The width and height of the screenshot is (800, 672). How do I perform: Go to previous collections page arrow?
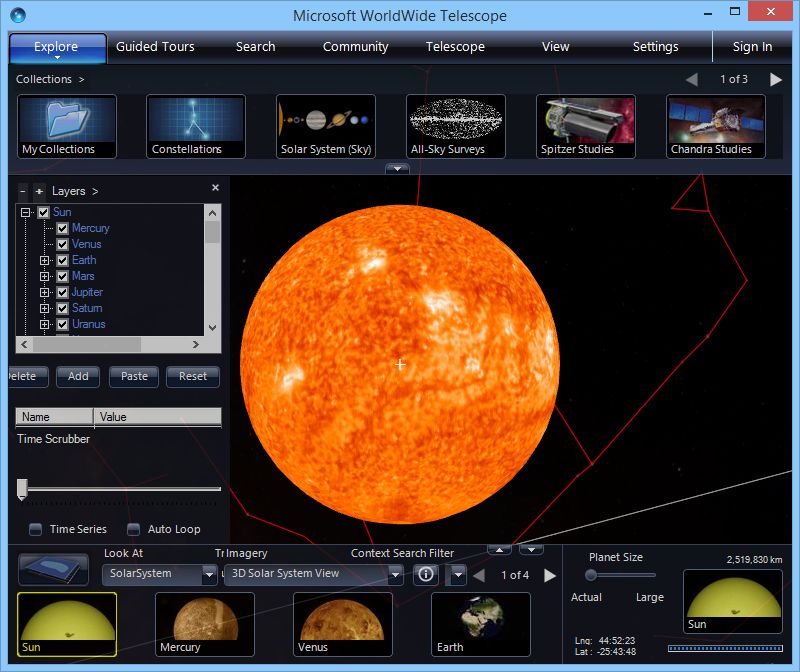point(692,80)
